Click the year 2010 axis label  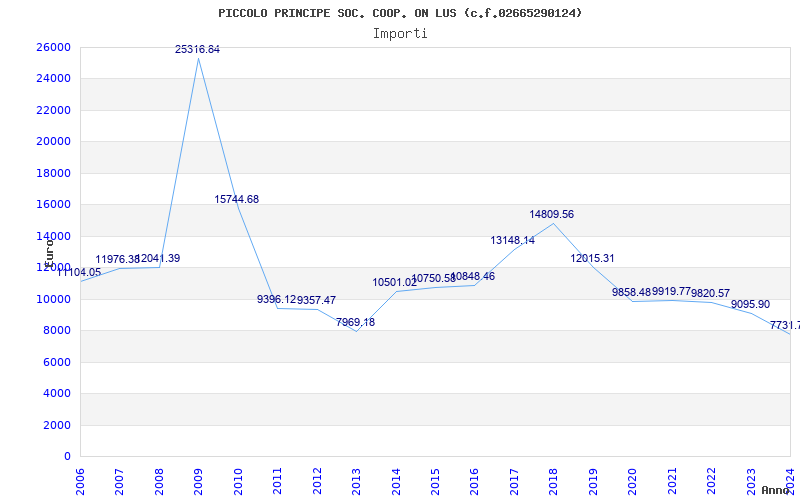pyautogui.click(x=238, y=482)
